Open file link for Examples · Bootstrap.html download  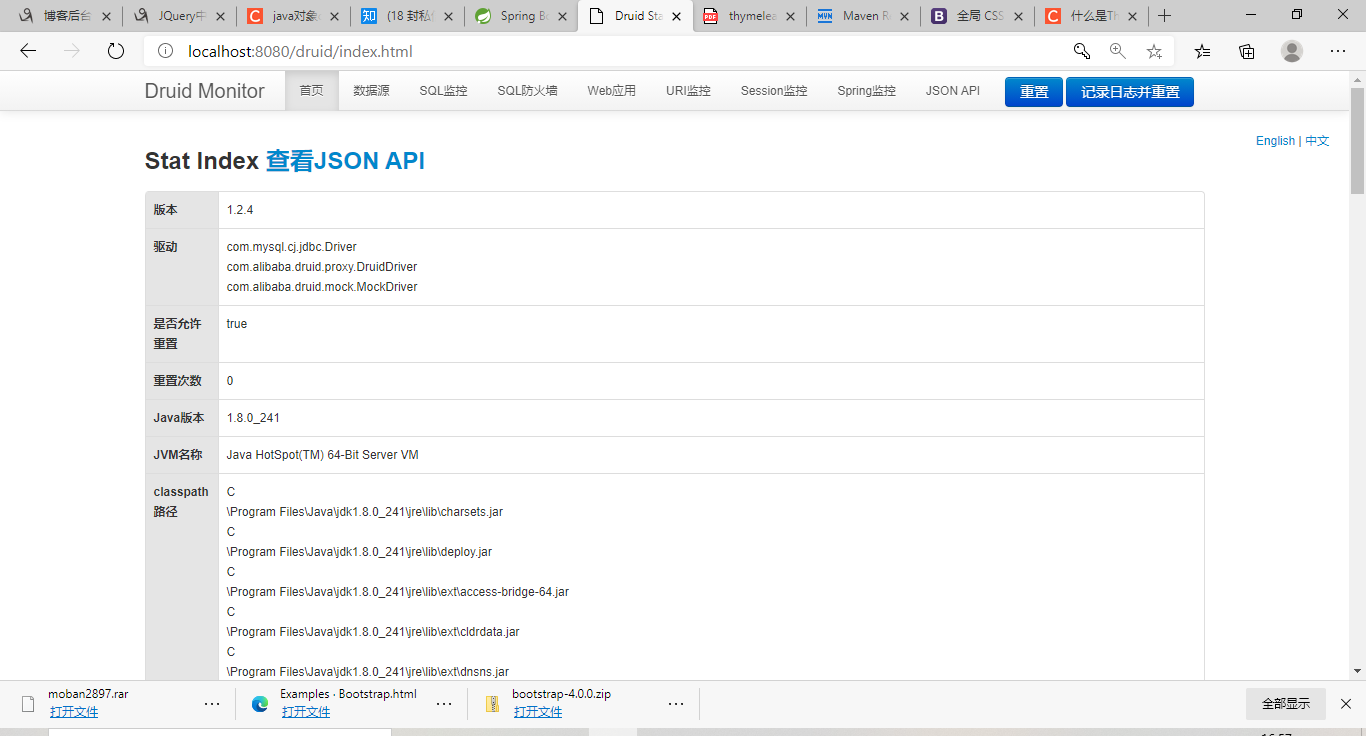click(x=306, y=712)
